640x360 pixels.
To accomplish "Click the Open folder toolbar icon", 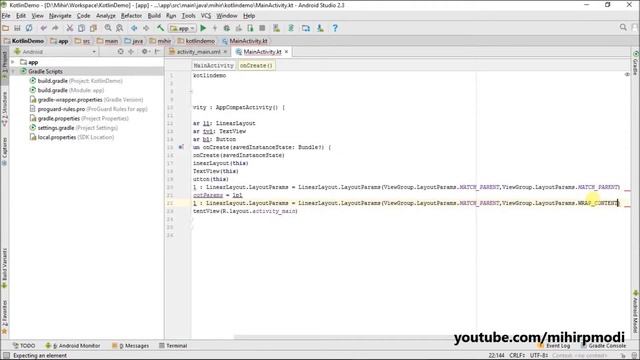I will 6,28.
